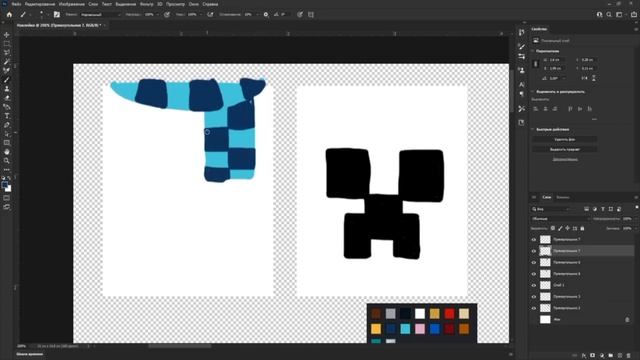The image size is (640, 360).
Task: Click the Выделить предмет quick action button
Action: pyautogui.click(x=564, y=149)
